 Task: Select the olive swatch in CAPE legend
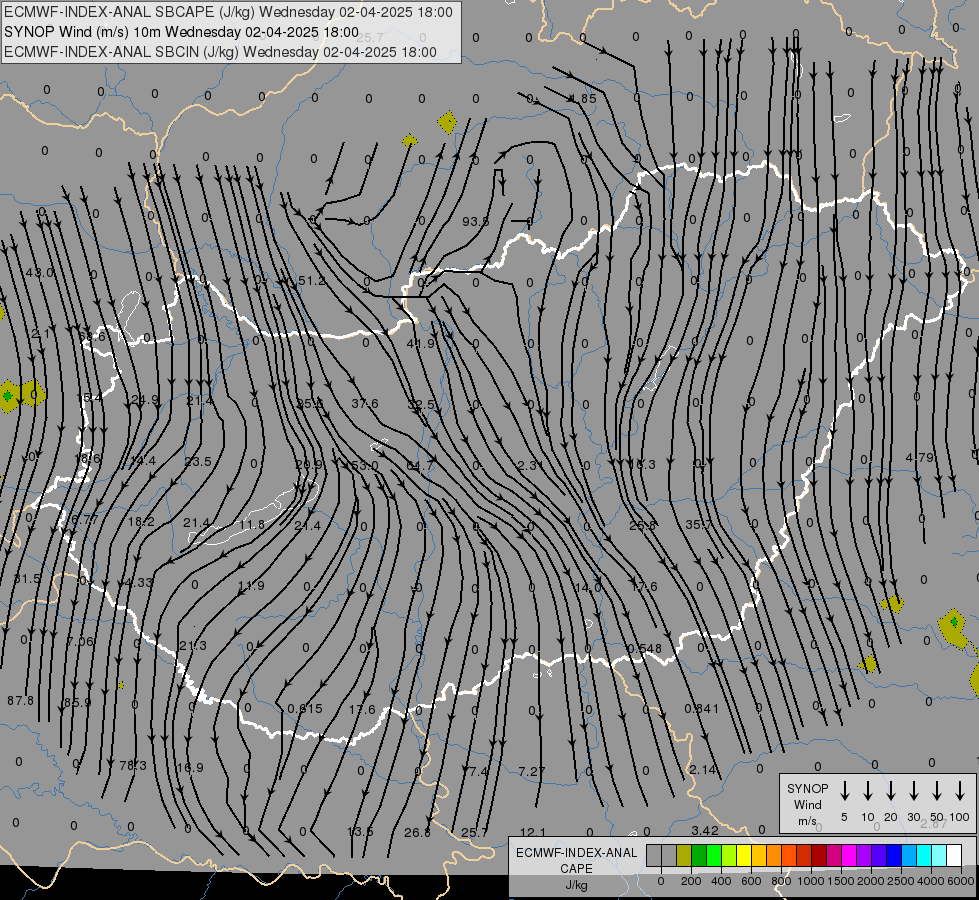point(684,856)
